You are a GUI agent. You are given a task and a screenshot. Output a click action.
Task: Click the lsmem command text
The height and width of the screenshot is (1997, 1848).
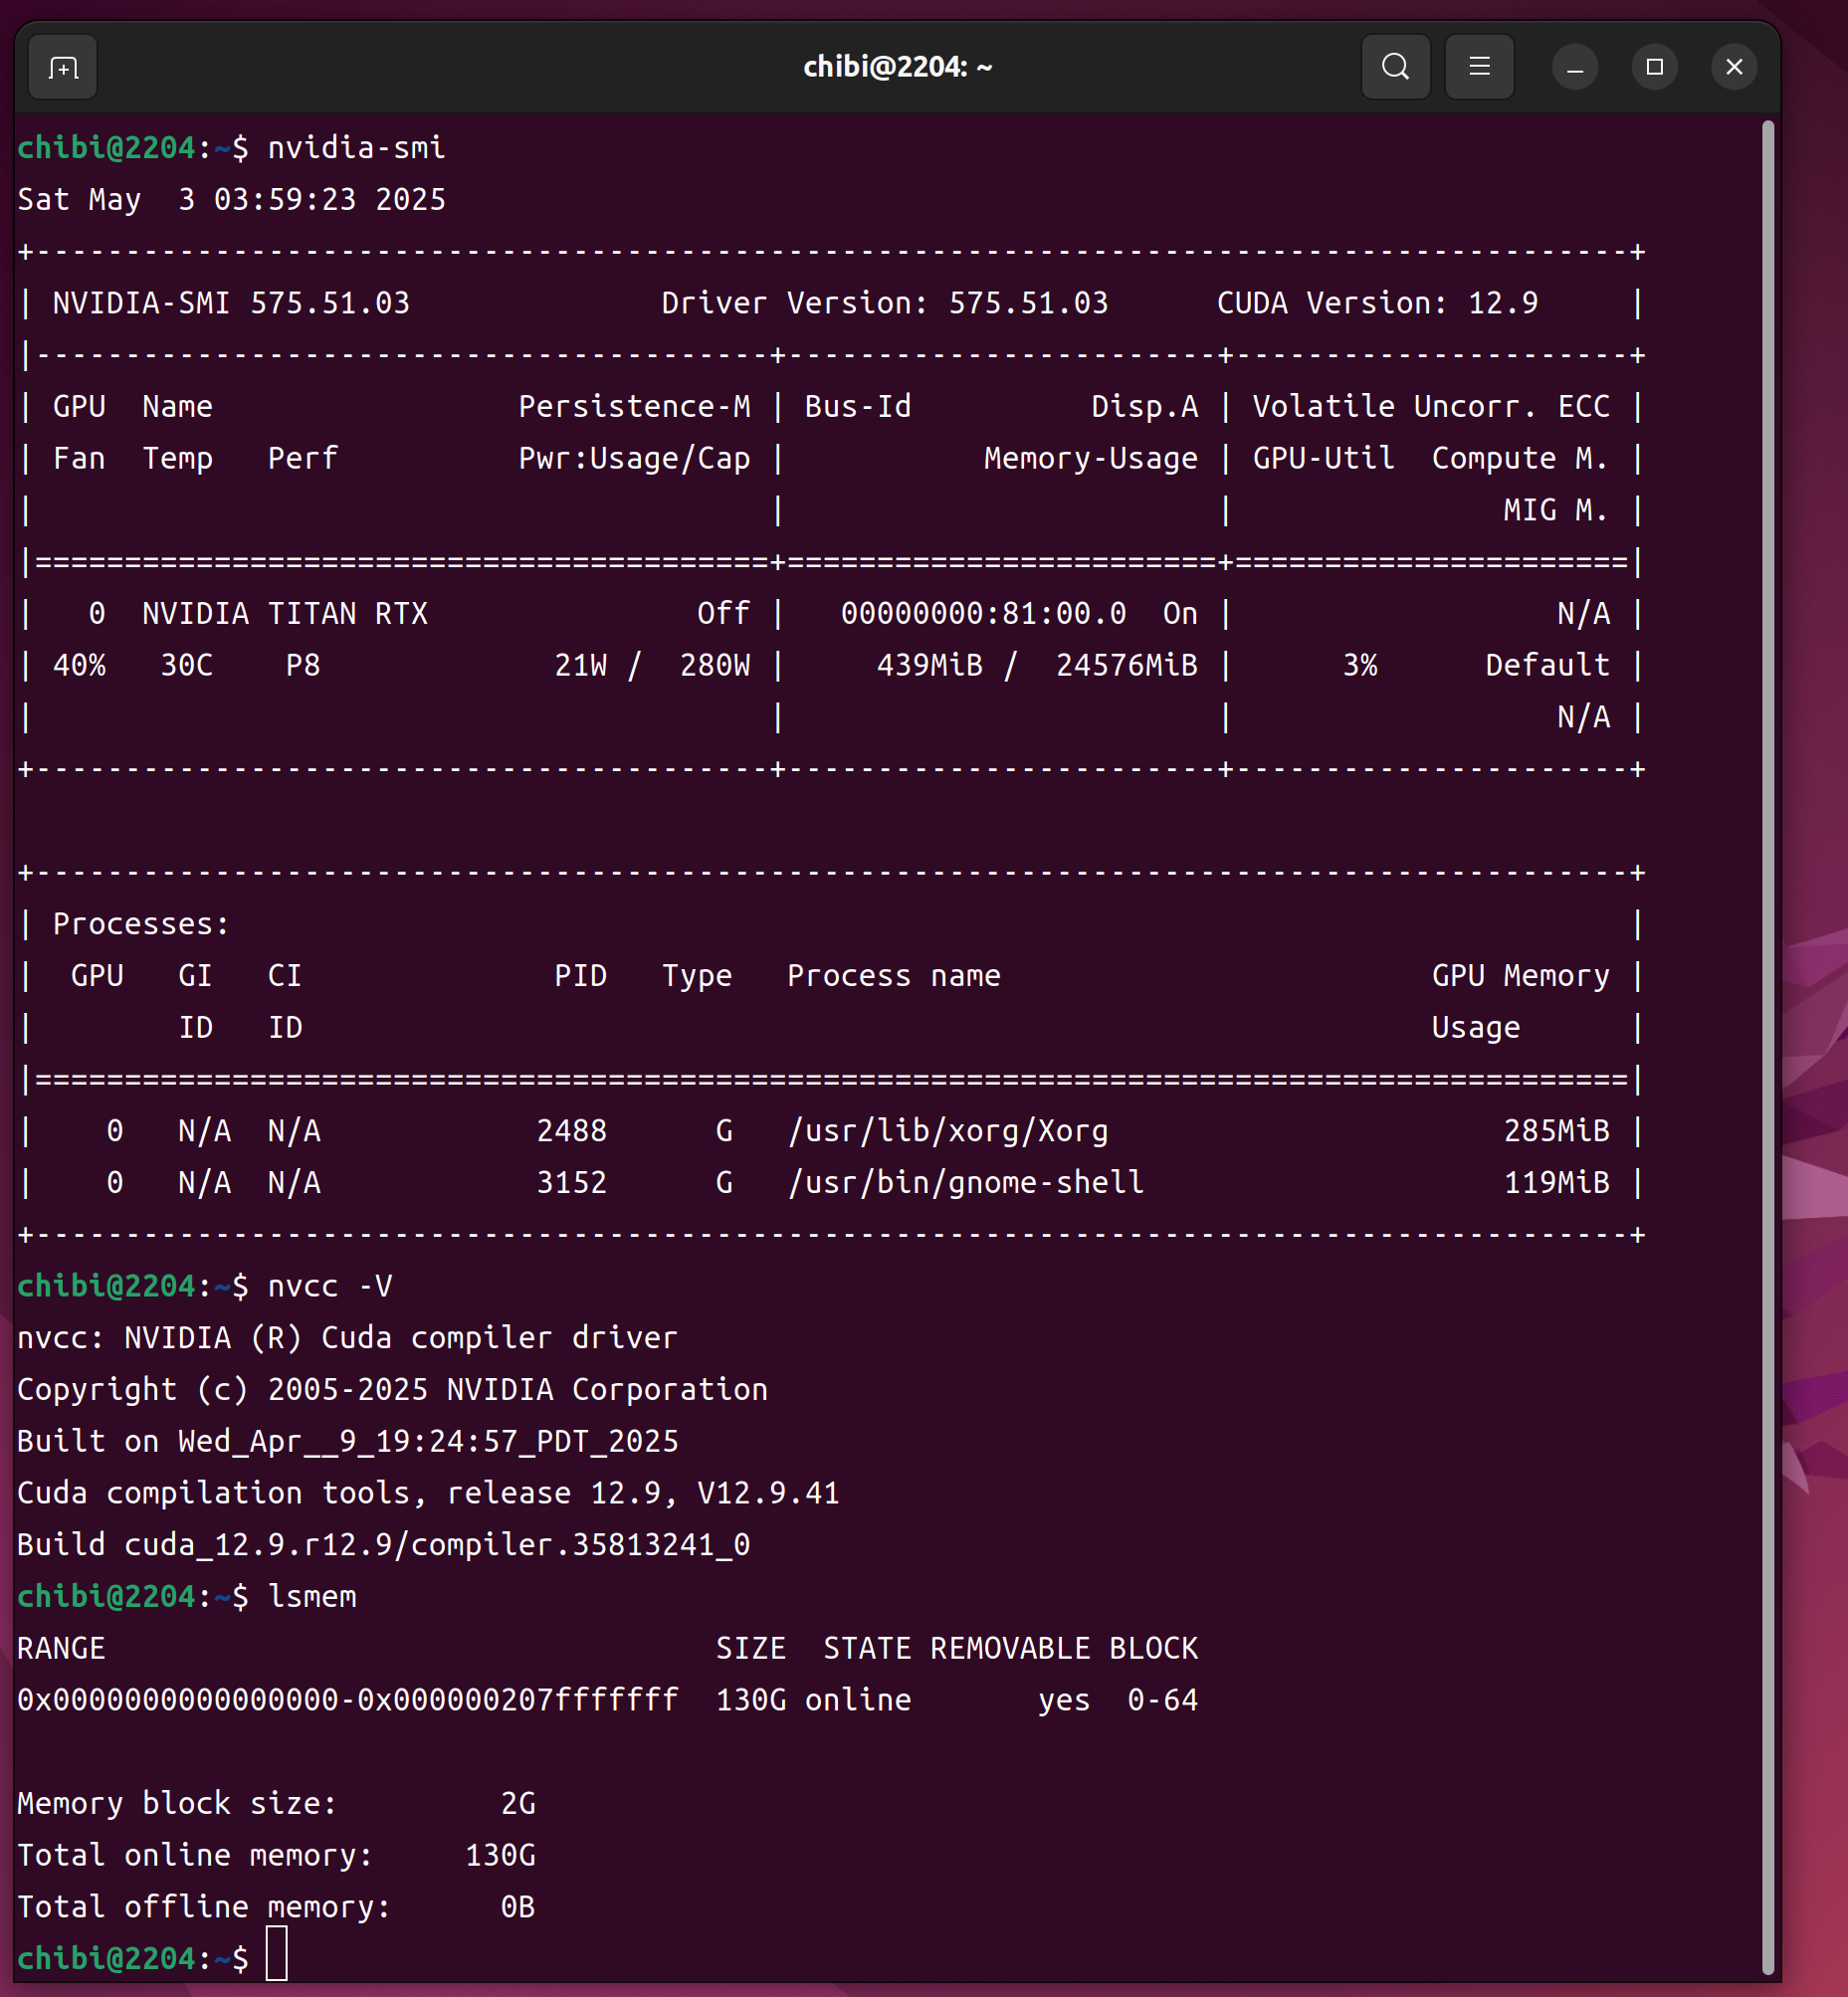[x=312, y=1596]
